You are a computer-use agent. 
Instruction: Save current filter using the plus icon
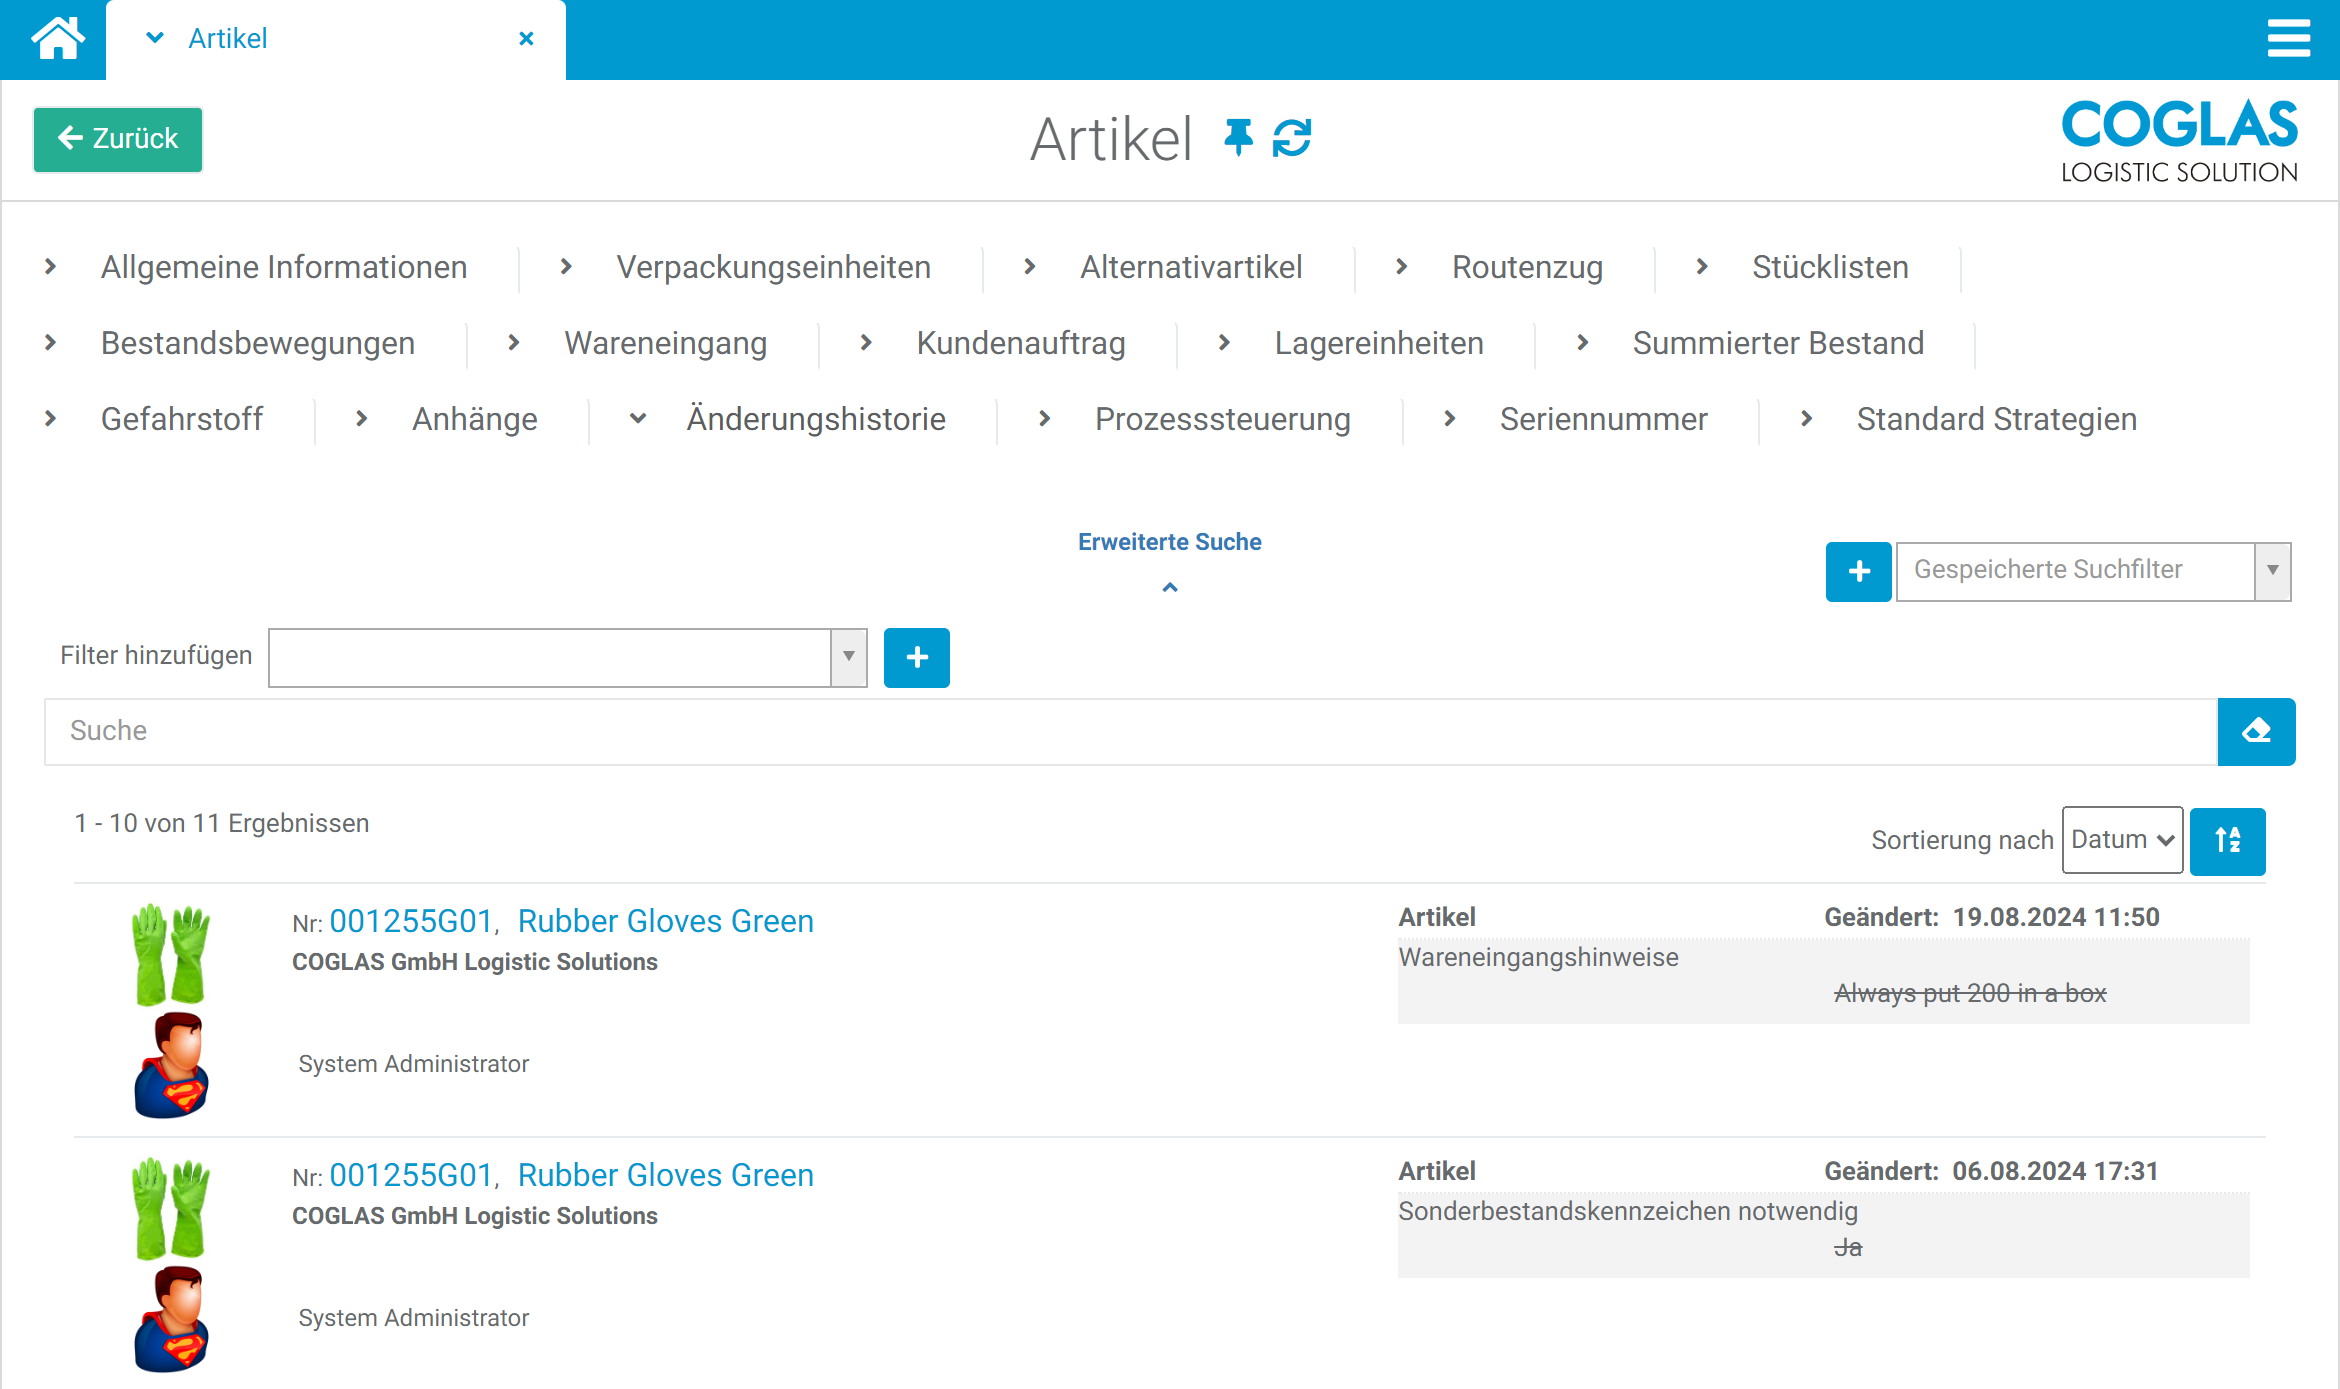pyautogui.click(x=1858, y=571)
